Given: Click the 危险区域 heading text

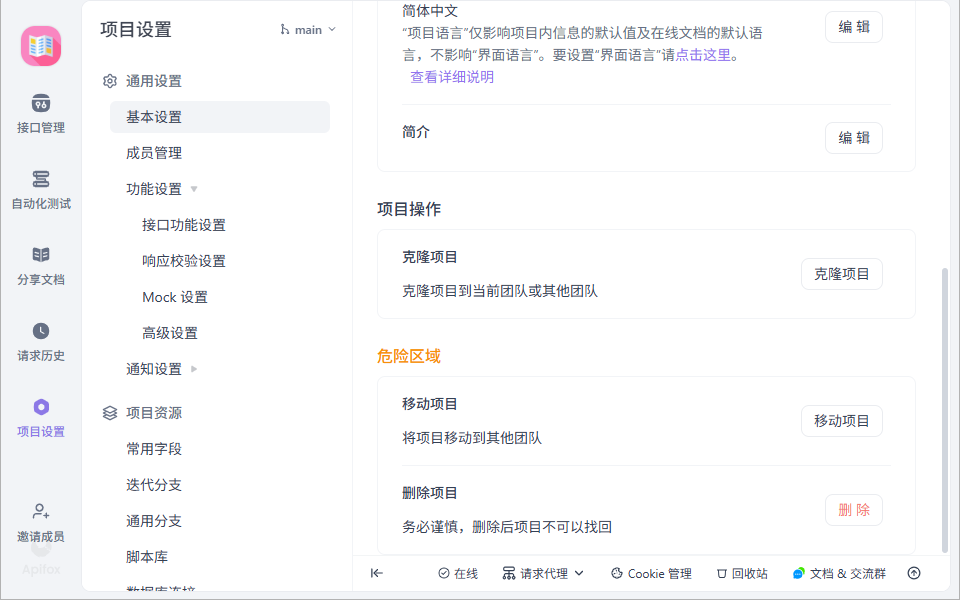Looking at the screenshot, I should pyautogui.click(x=409, y=356).
